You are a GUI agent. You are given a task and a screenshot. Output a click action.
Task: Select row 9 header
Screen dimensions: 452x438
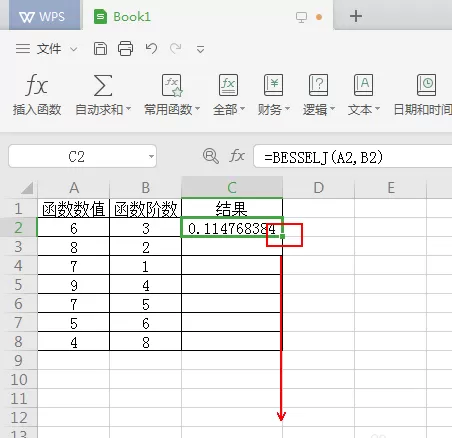tap(19, 360)
